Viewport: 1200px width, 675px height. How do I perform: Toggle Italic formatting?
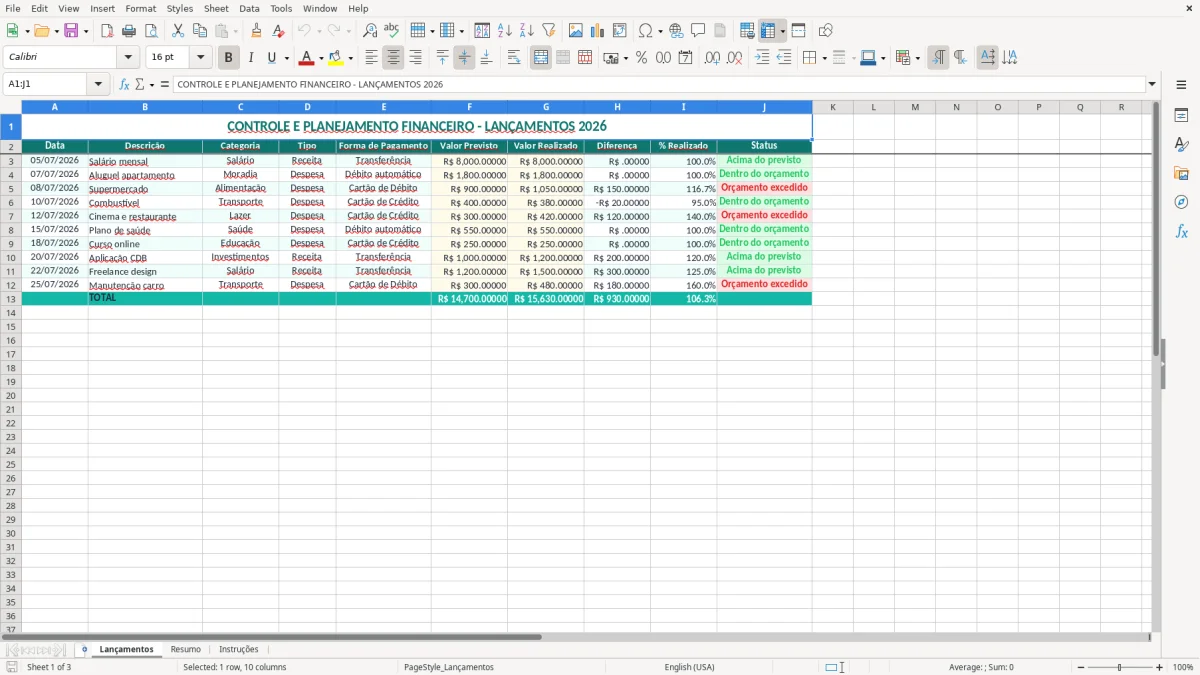[x=250, y=58]
